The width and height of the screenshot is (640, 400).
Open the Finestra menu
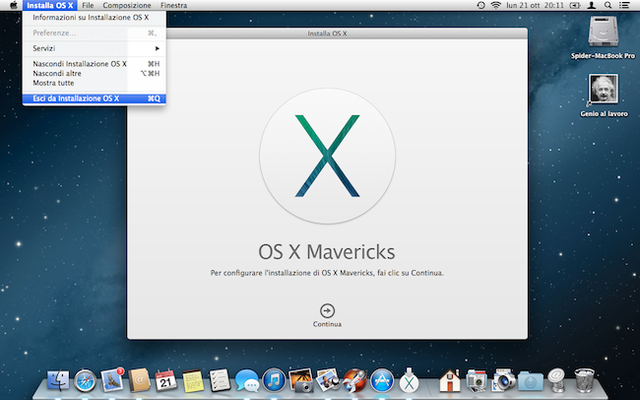pos(174,5)
